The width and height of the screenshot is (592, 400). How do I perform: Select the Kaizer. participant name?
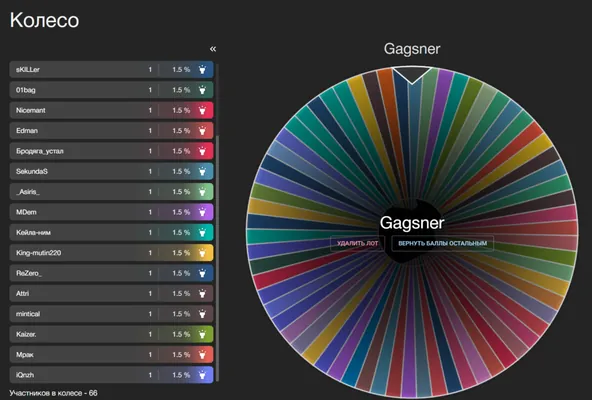pos(26,334)
